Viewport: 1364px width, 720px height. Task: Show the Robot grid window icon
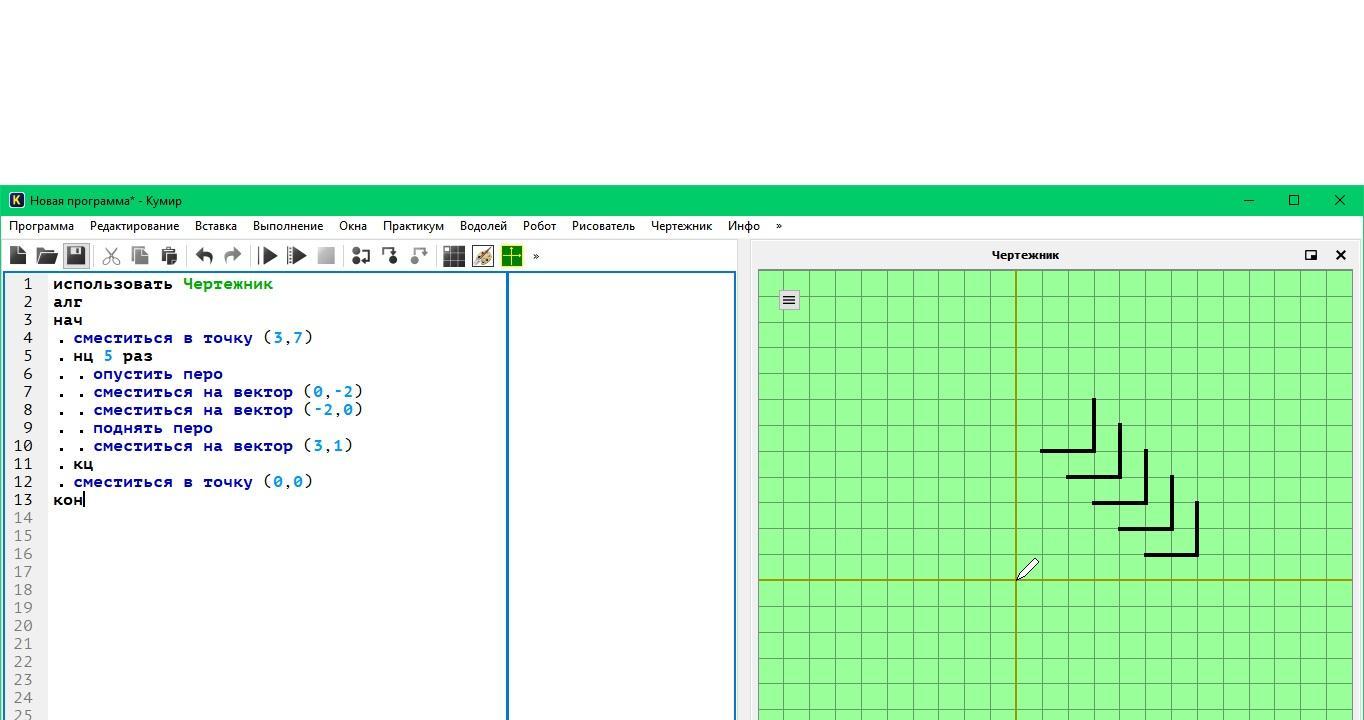click(454, 256)
